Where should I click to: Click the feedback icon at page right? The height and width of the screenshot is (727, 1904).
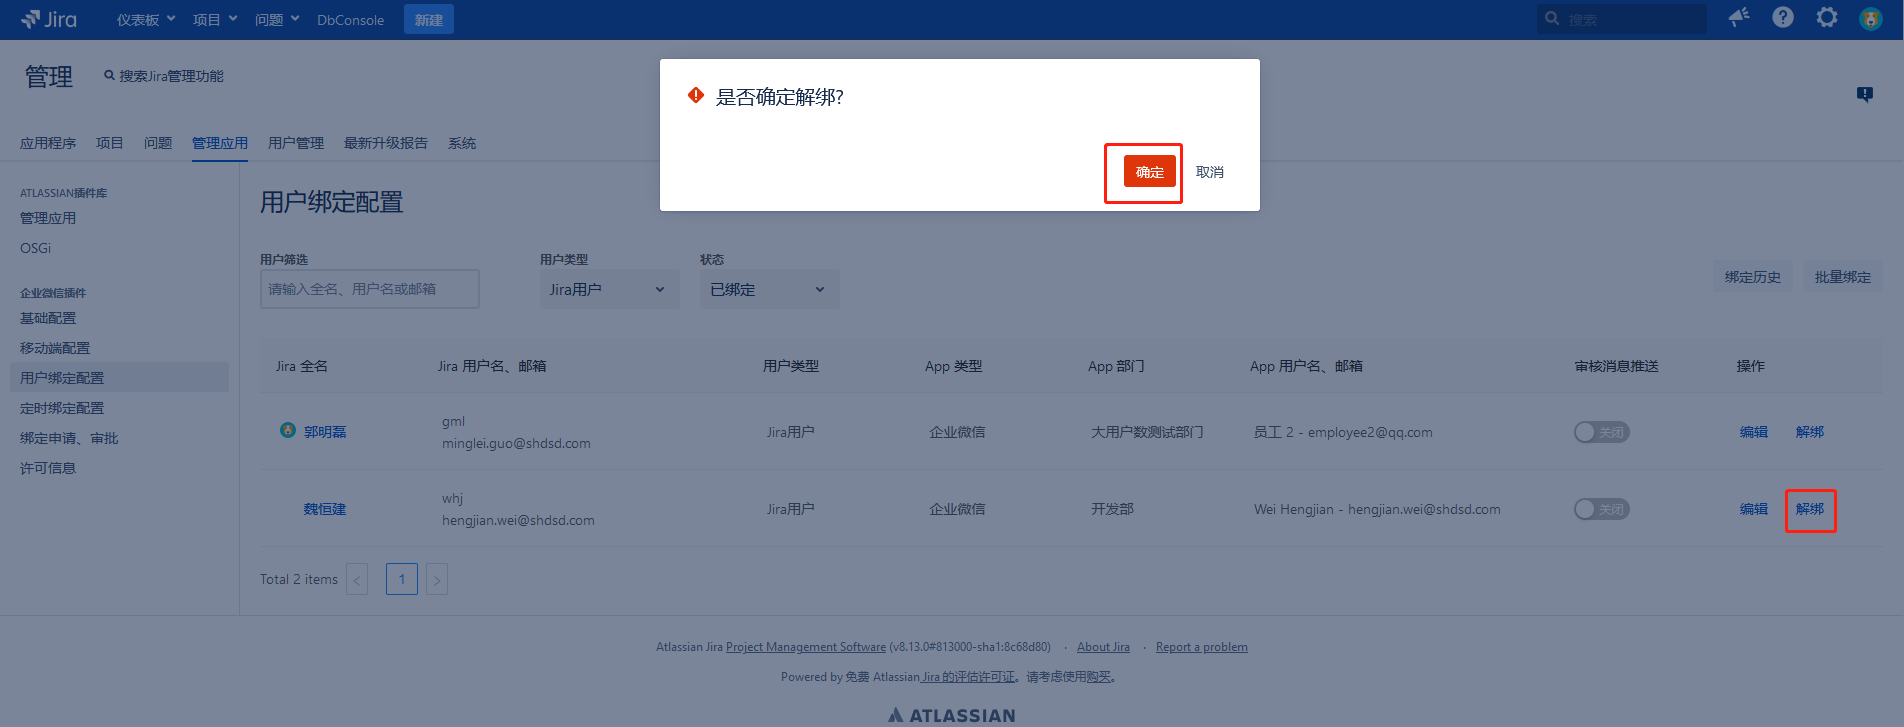[x=1865, y=94]
